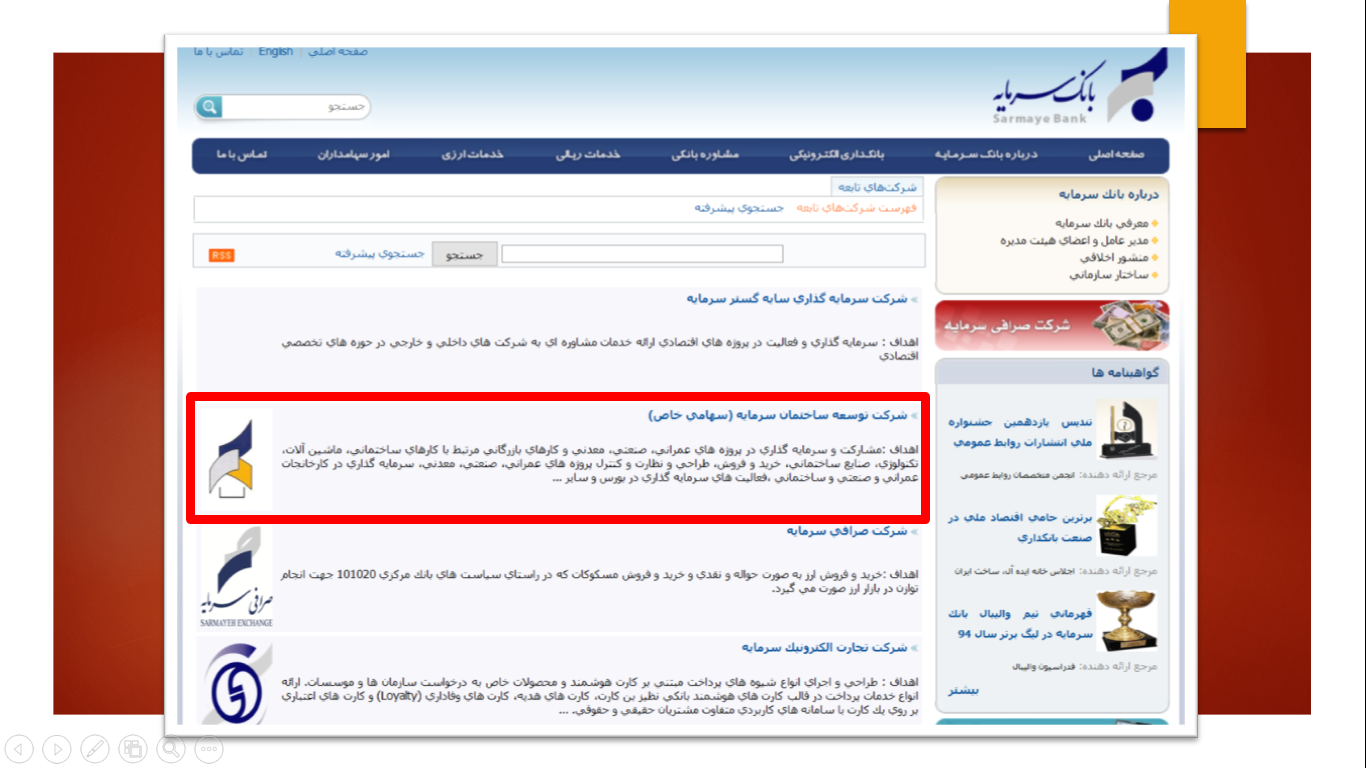The width and height of the screenshot is (1366, 768).
Task: Click بیشتر link under certificates
Action: click(964, 691)
